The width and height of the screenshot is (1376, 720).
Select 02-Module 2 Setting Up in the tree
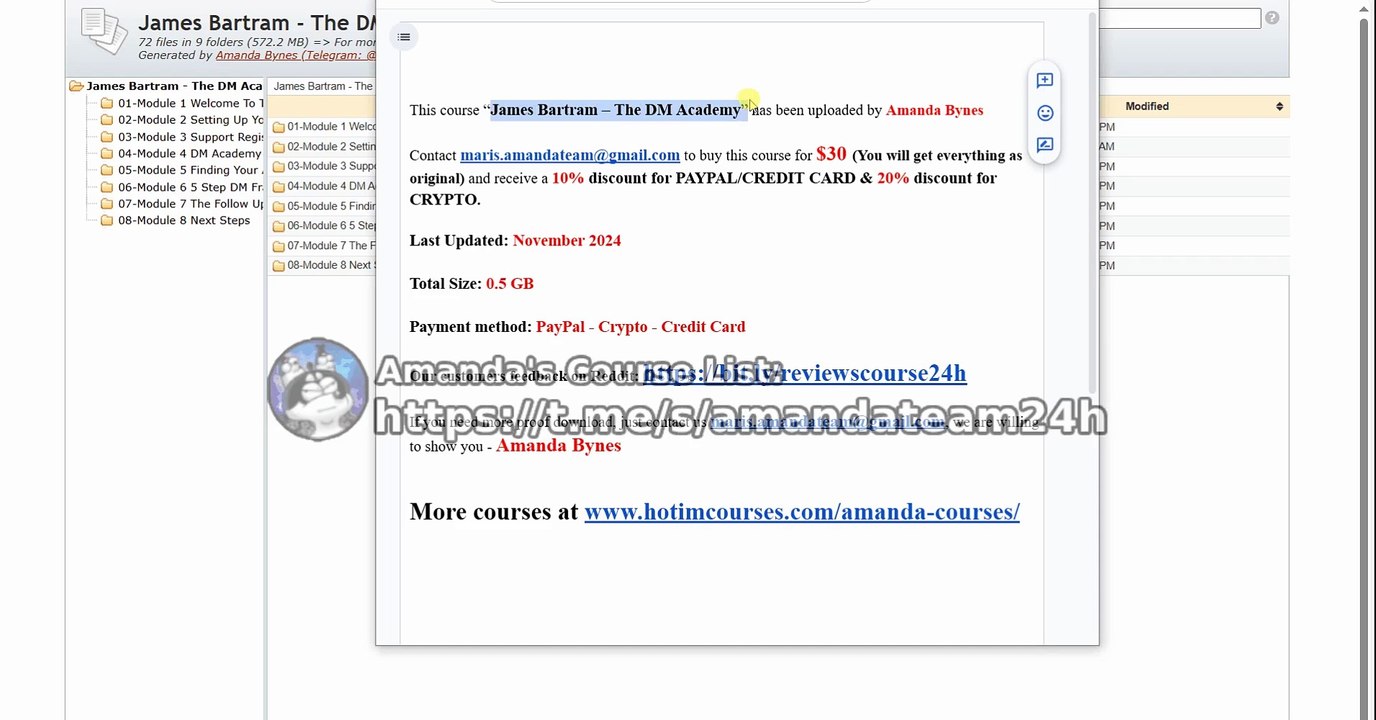click(191, 120)
